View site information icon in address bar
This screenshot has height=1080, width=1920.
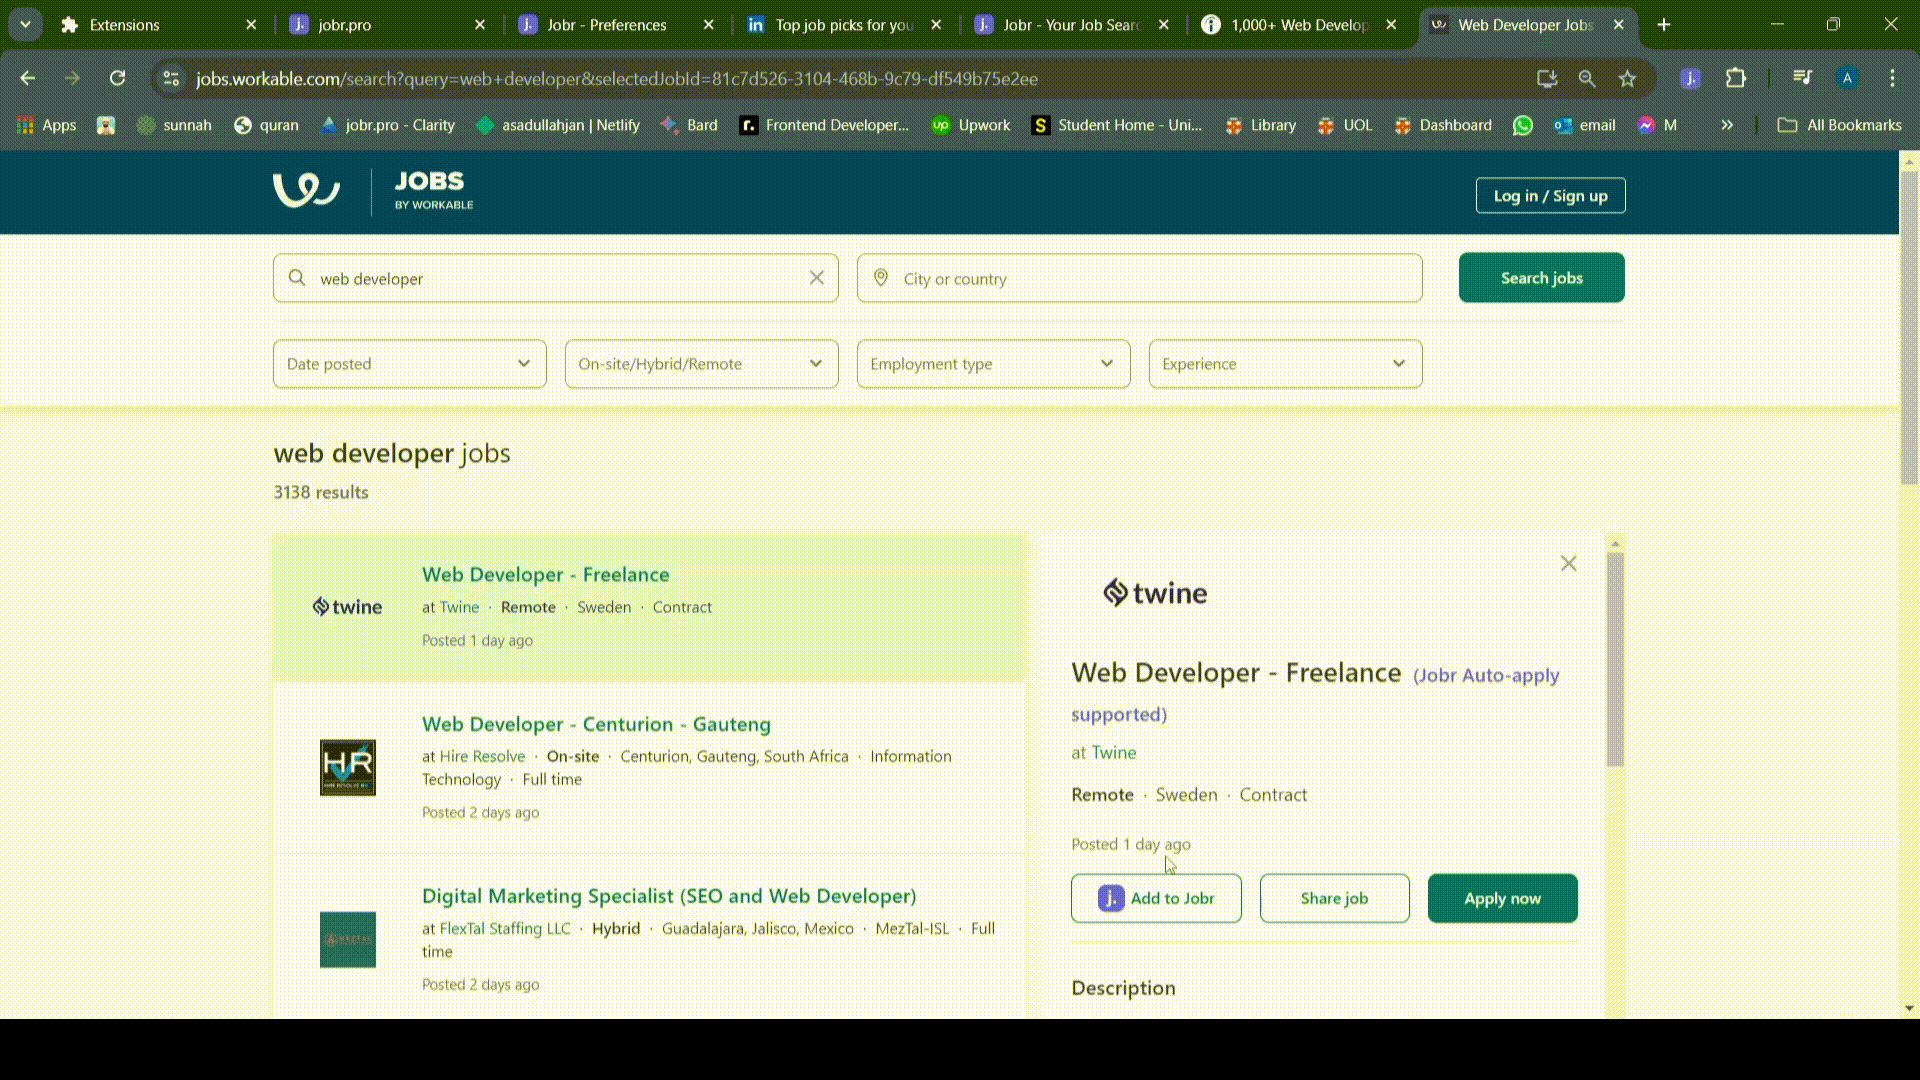(x=171, y=78)
